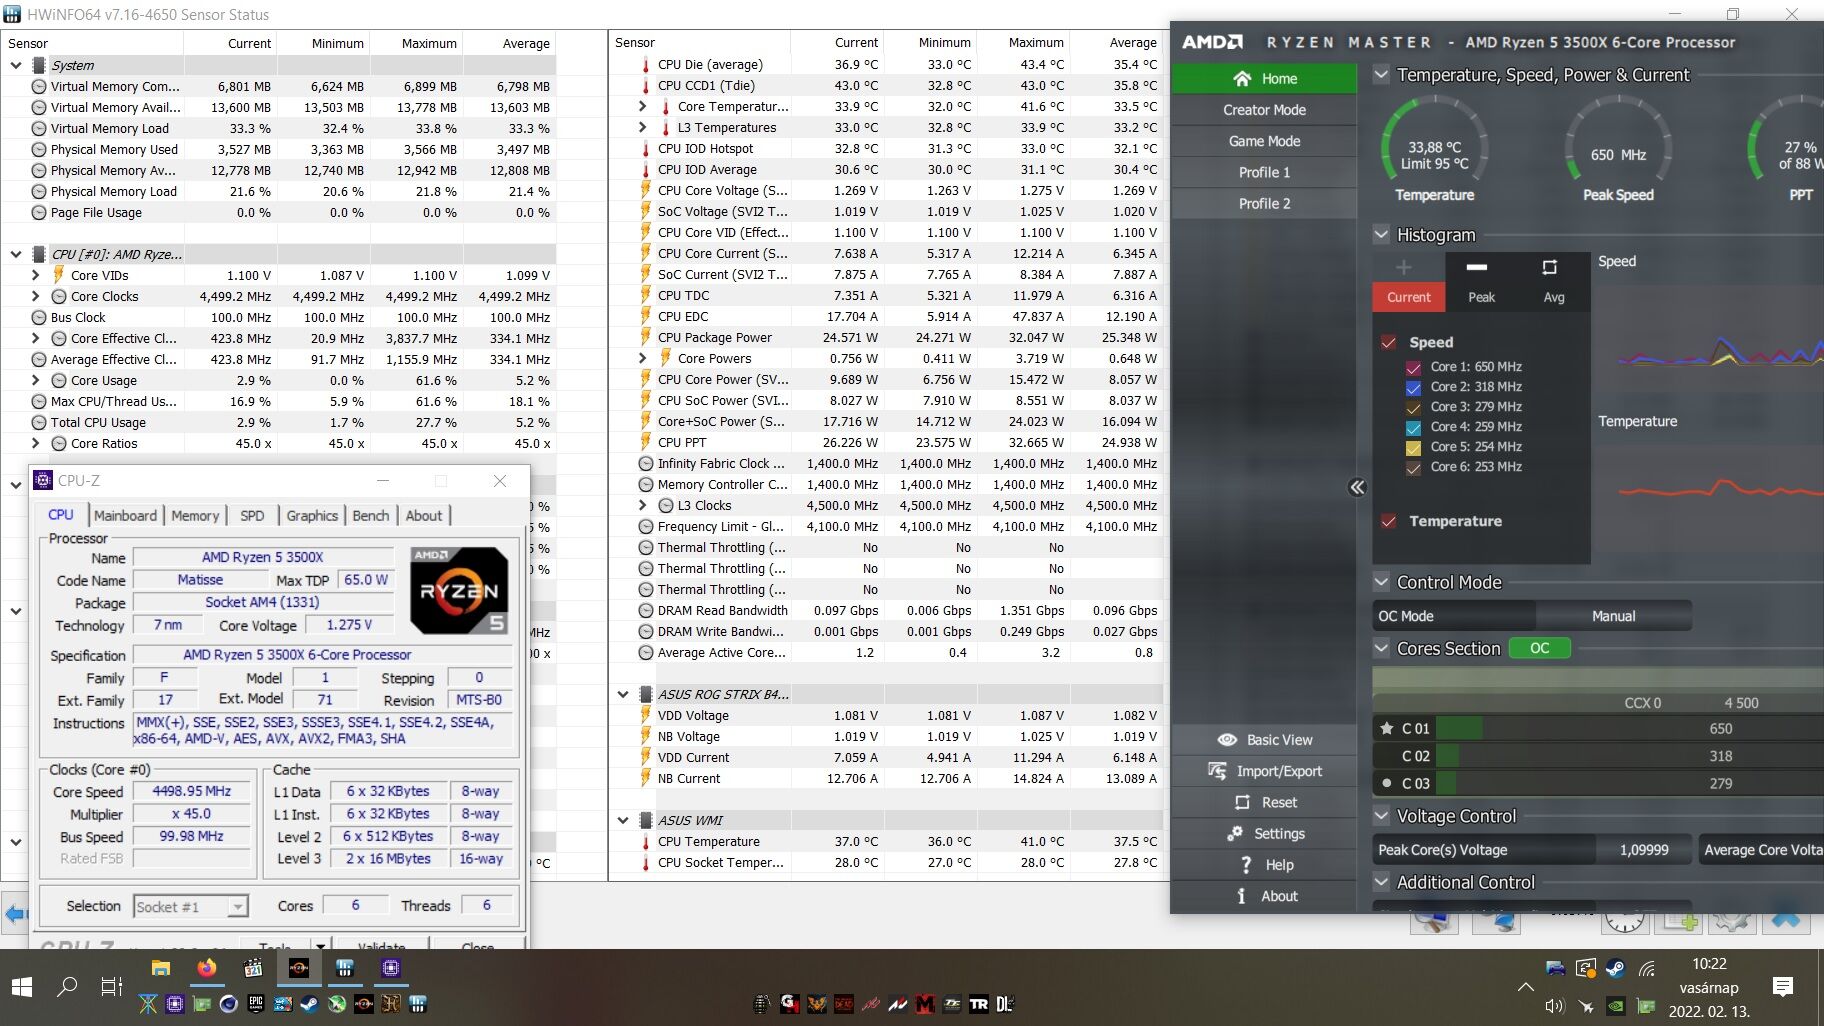Image resolution: width=1824 pixels, height=1026 pixels.
Task: Collapse the Control Mode section
Action: click(1381, 582)
